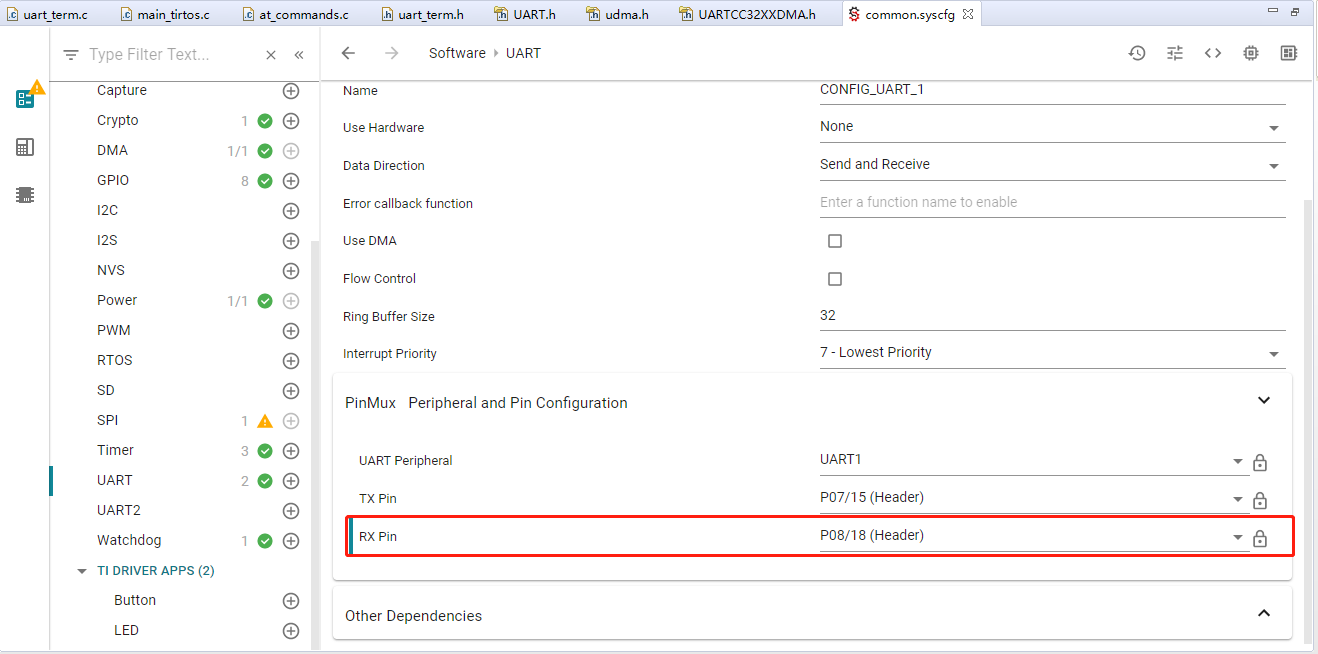Enable the Flow Control checkbox

[835, 279]
